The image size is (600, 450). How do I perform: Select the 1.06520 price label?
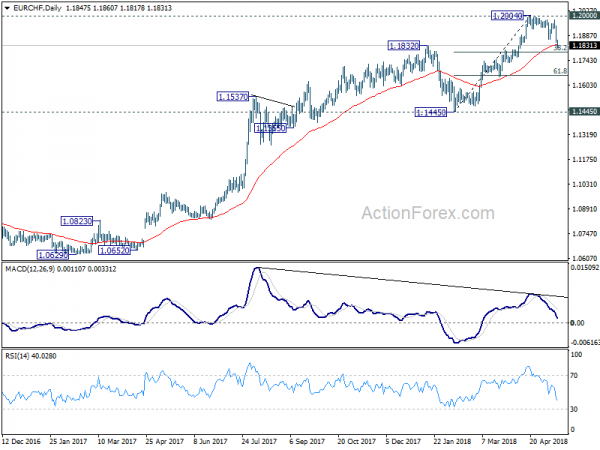(114, 251)
